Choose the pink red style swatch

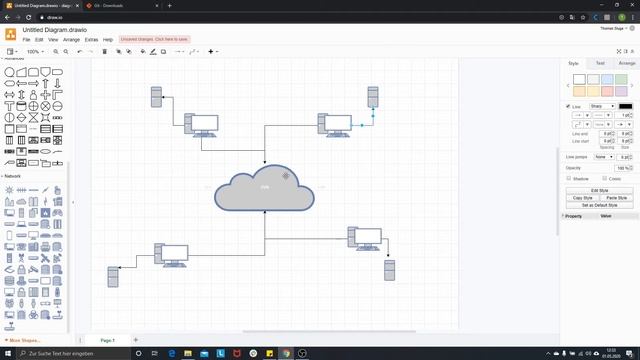click(607, 91)
